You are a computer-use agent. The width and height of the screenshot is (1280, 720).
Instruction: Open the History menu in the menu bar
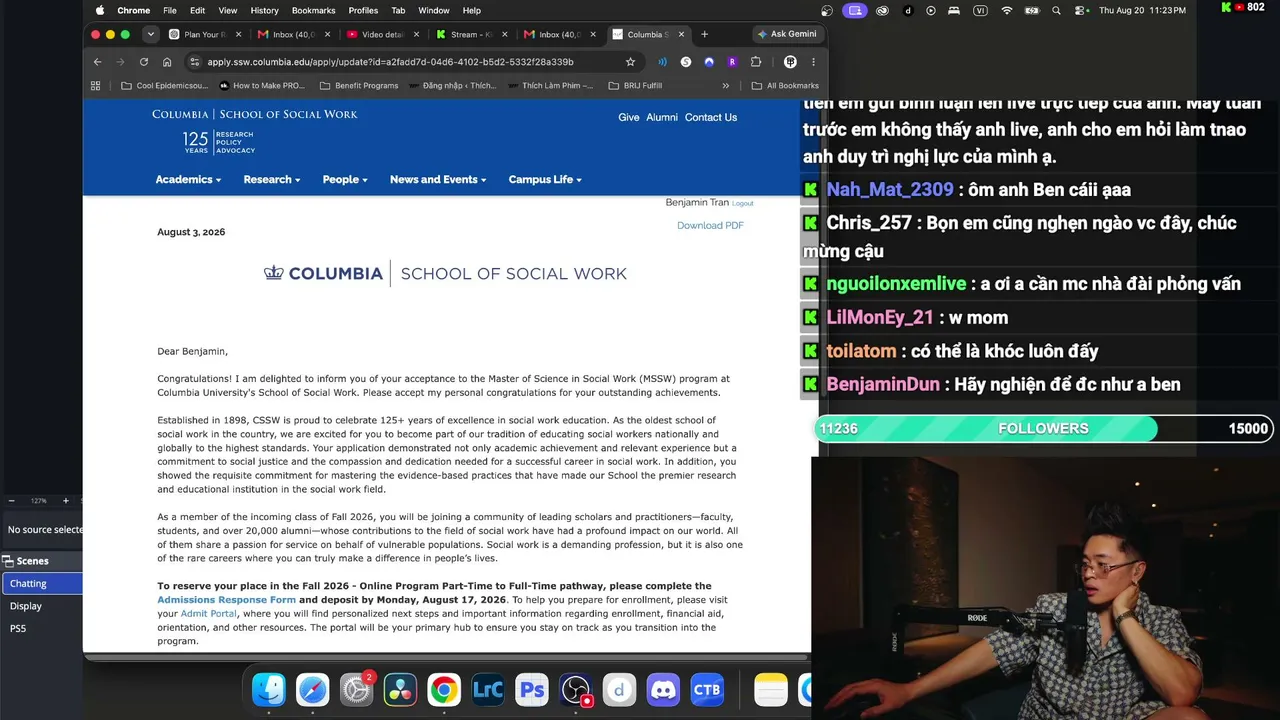tap(264, 10)
